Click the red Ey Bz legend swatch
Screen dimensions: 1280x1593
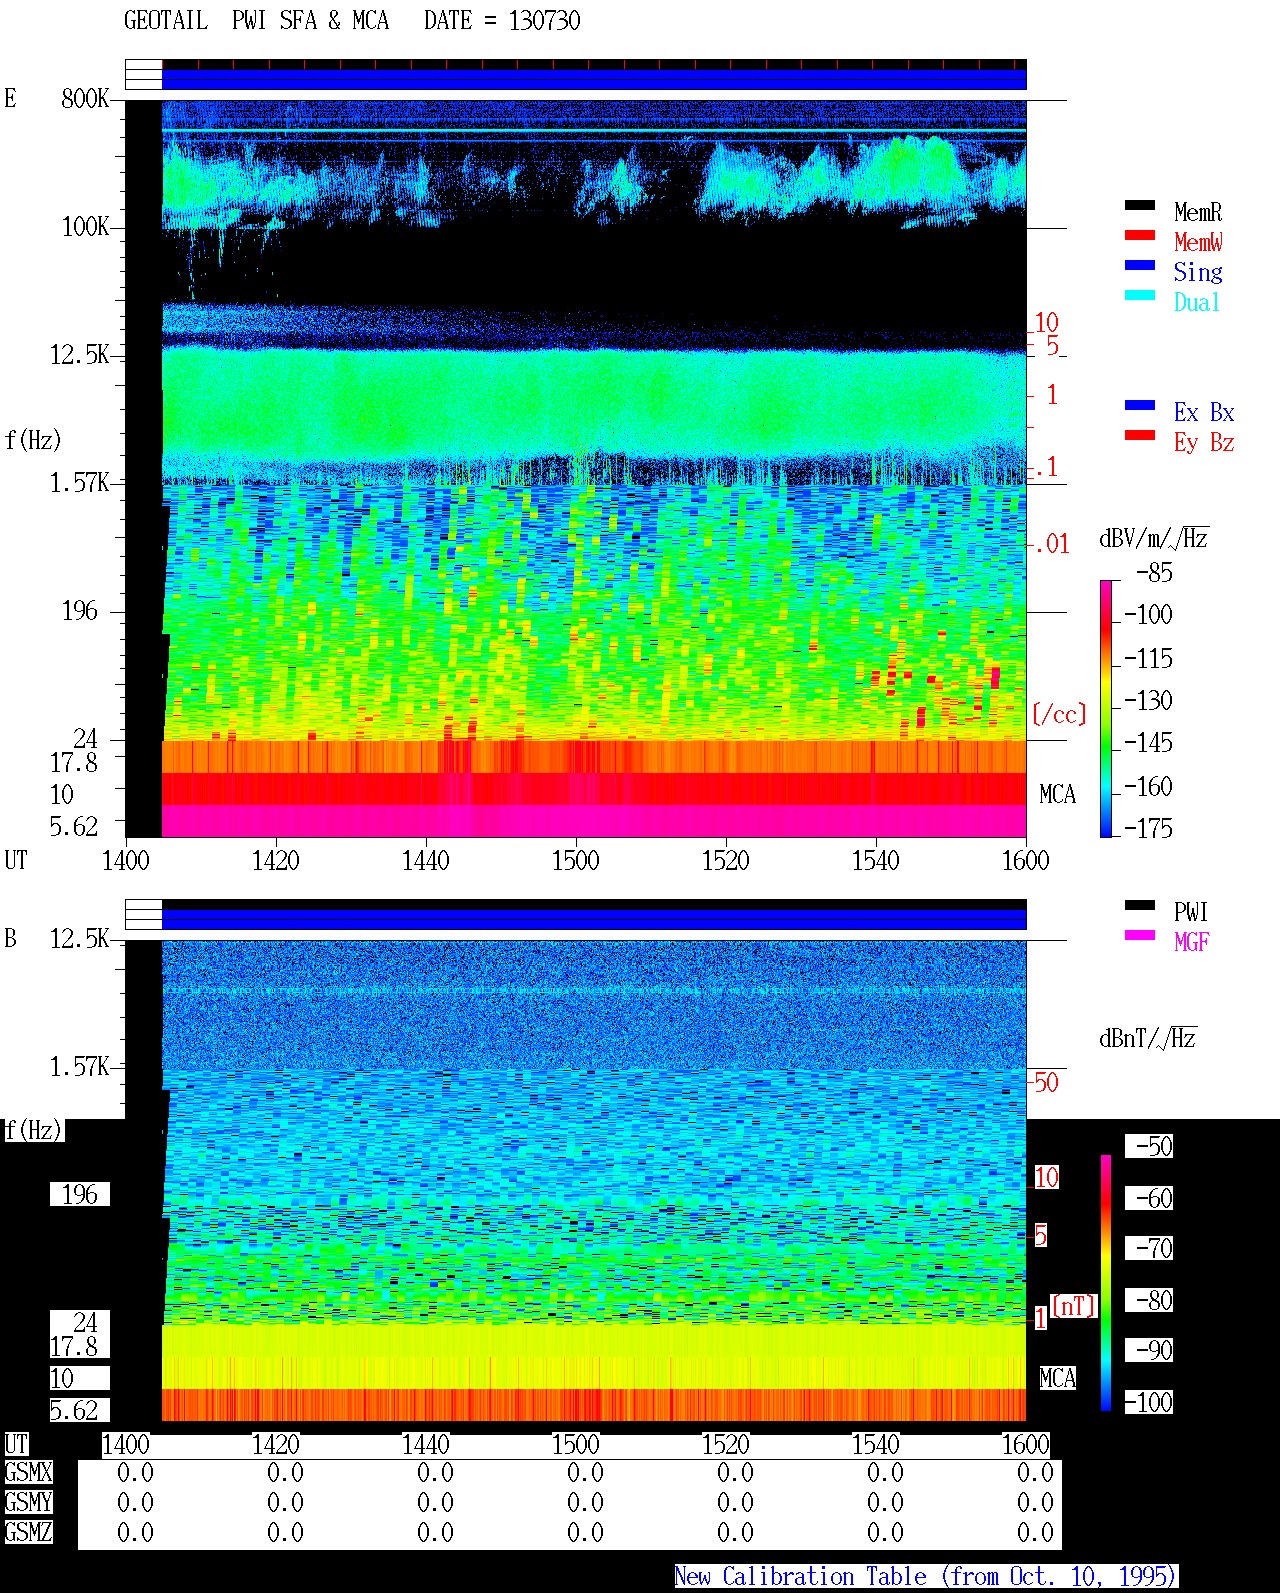coord(1140,436)
